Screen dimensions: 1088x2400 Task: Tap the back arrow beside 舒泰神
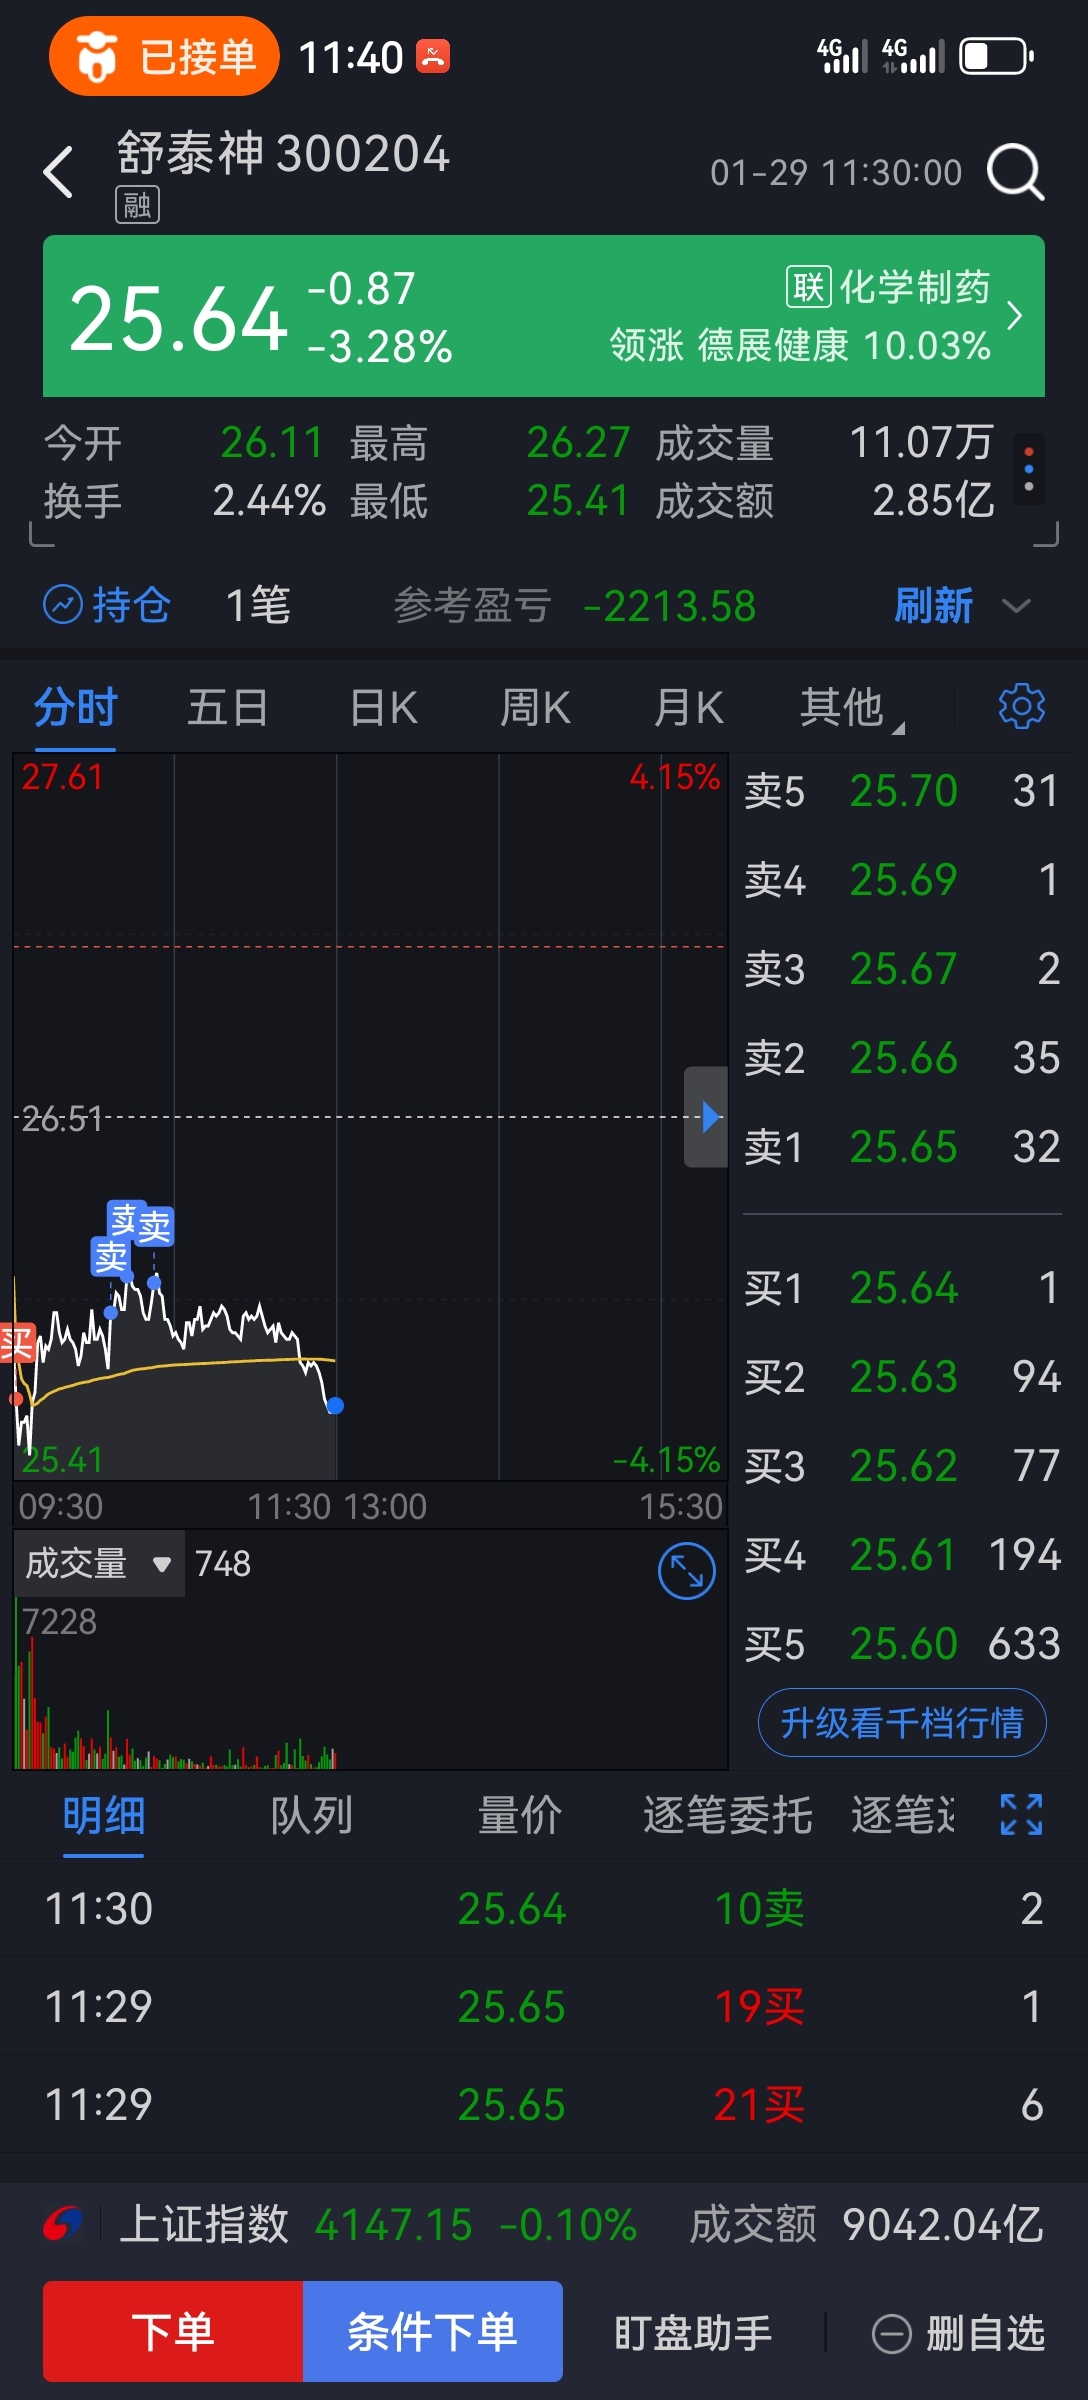pyautogui.click(x=59, y=172)
